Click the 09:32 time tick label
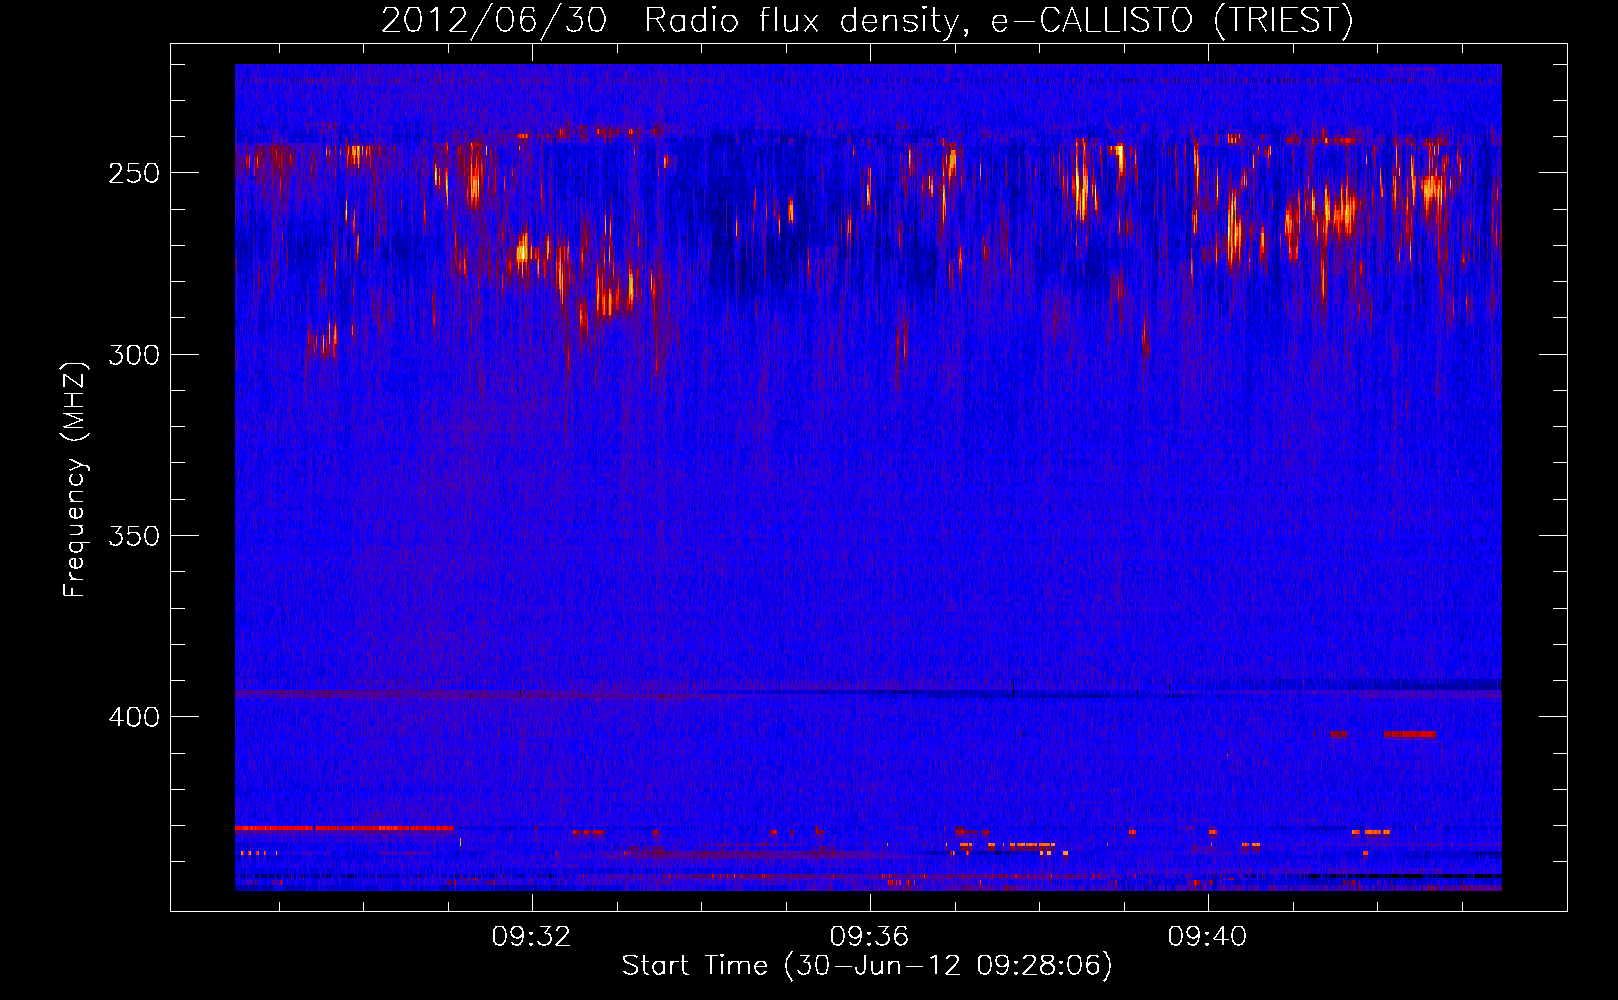The height and width of the screenshot is (1000, 1618). tap(531, 937)
